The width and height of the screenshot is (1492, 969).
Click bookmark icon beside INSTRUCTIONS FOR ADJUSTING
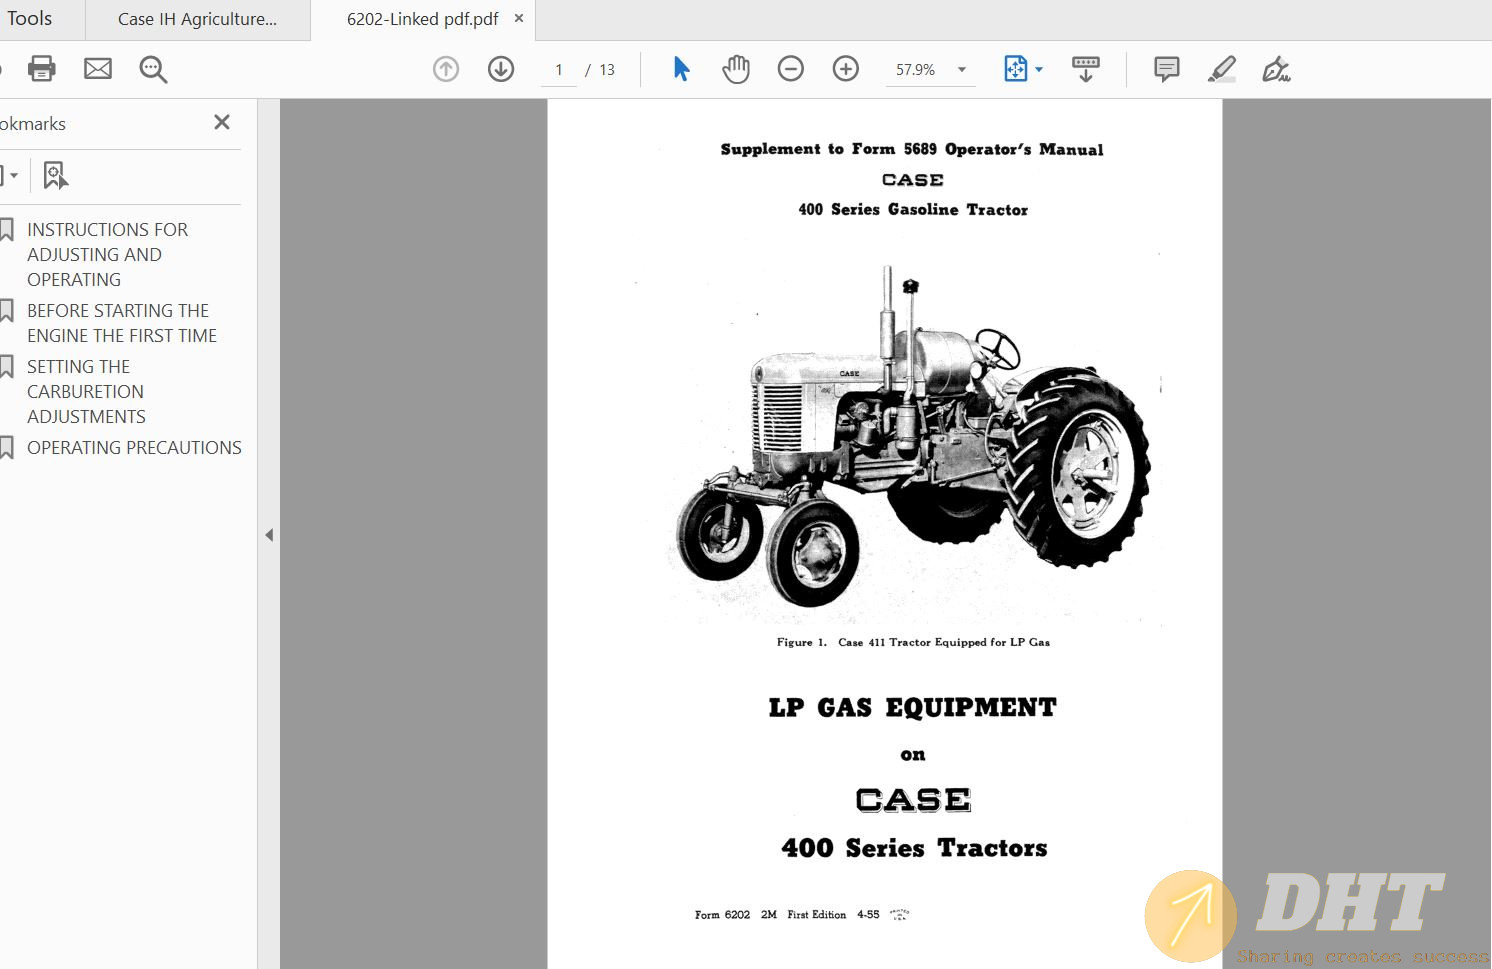click(x=6, y=230)
